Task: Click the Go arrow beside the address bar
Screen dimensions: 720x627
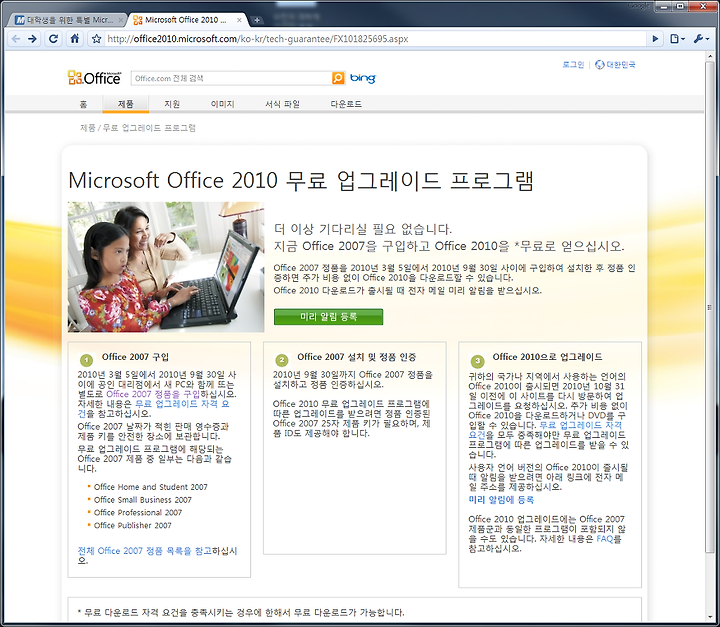Action: (655, 39)
